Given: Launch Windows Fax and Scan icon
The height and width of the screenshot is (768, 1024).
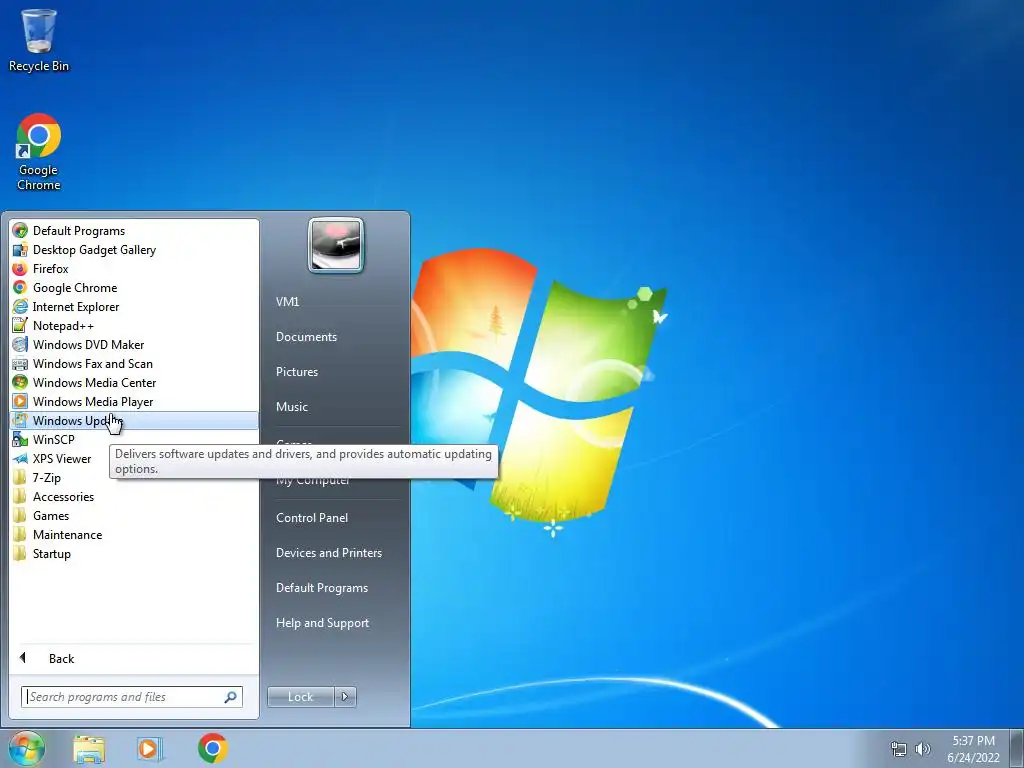Looking at the screenshot, I should [20, 364].
